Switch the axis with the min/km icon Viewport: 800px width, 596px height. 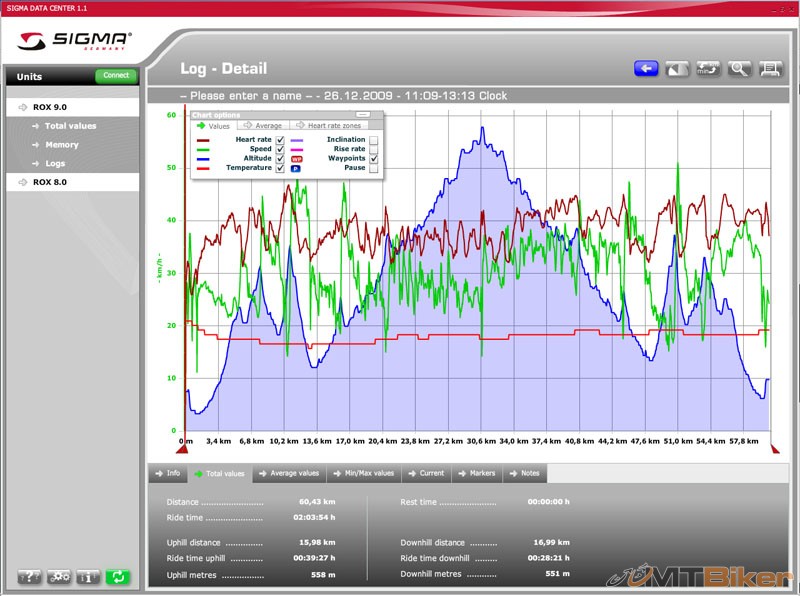click(x=708, y=69)
